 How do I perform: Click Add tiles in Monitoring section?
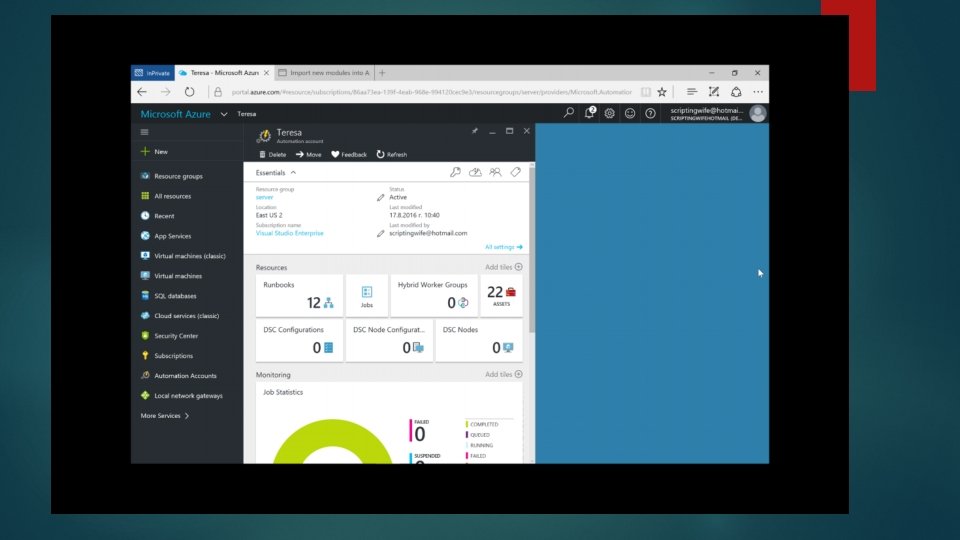504,375
